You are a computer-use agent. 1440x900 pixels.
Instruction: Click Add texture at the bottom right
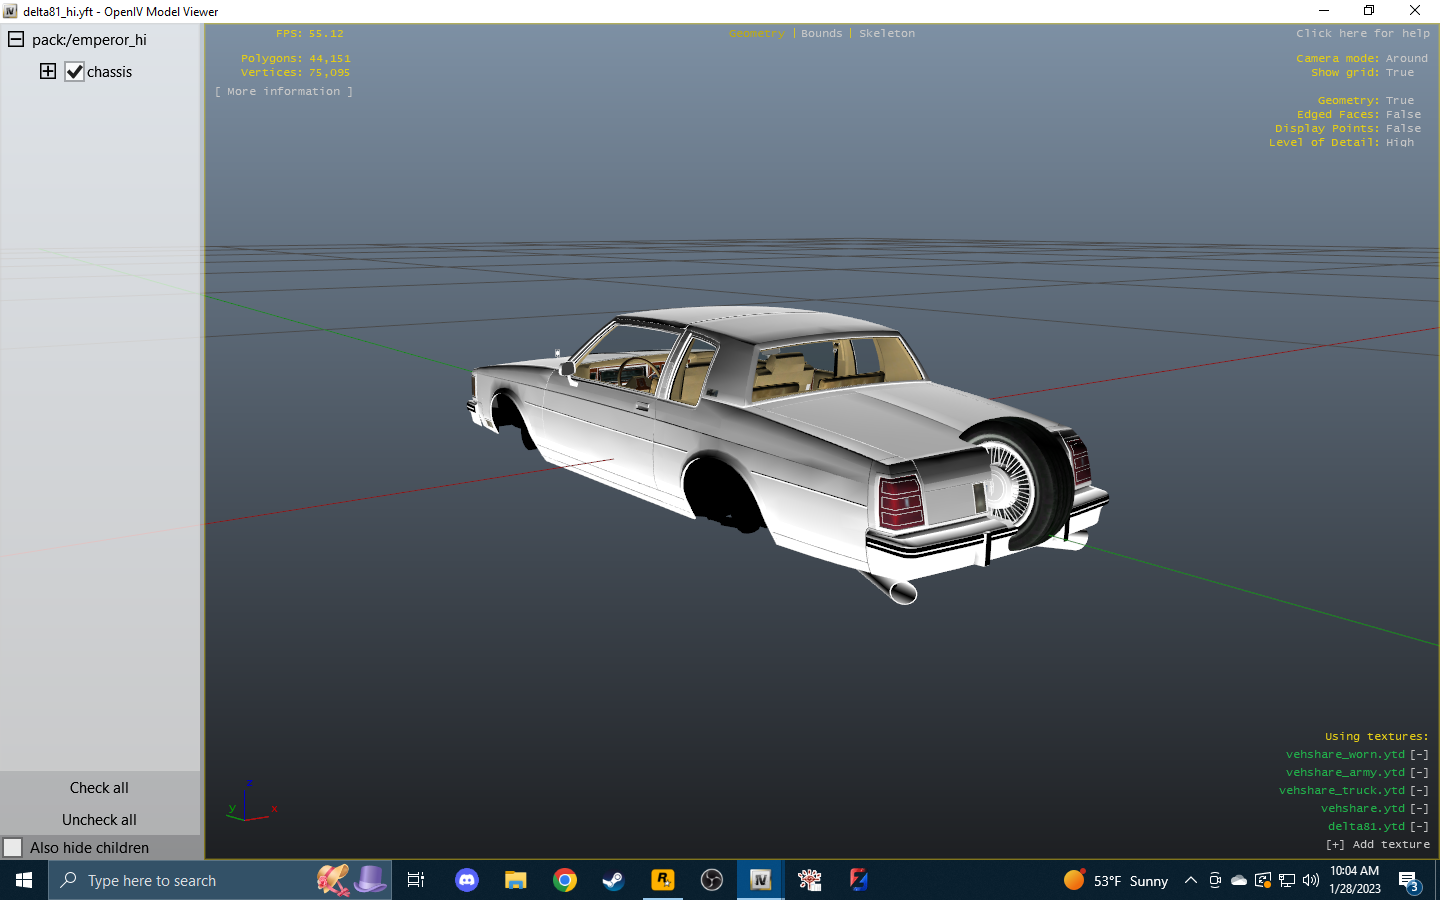point(1378,845)
